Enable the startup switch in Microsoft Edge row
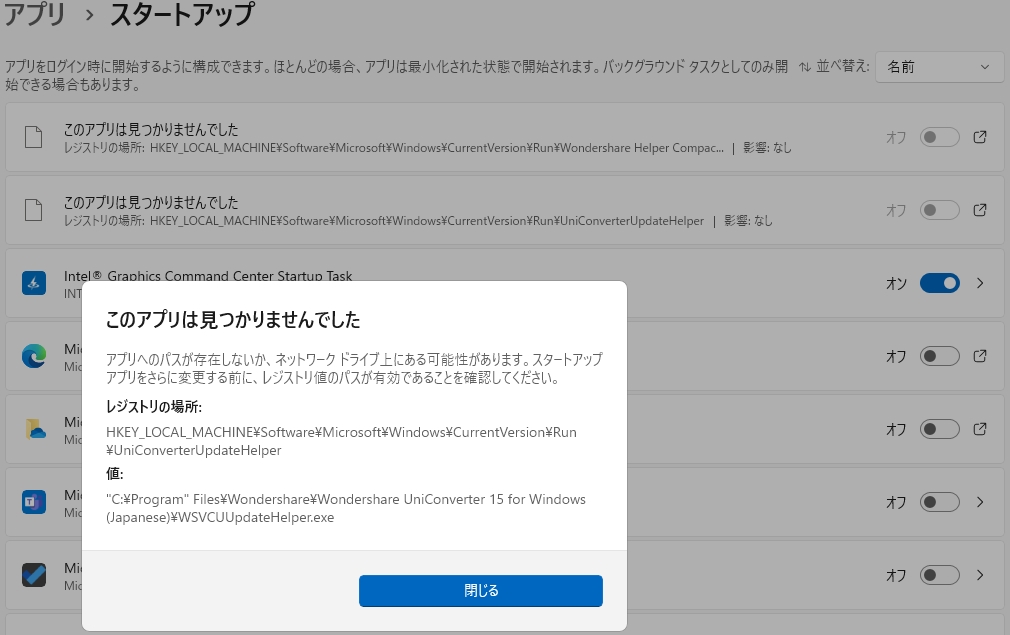The image size is (1010, 635). pyautogui.click(x=940, y=355)
